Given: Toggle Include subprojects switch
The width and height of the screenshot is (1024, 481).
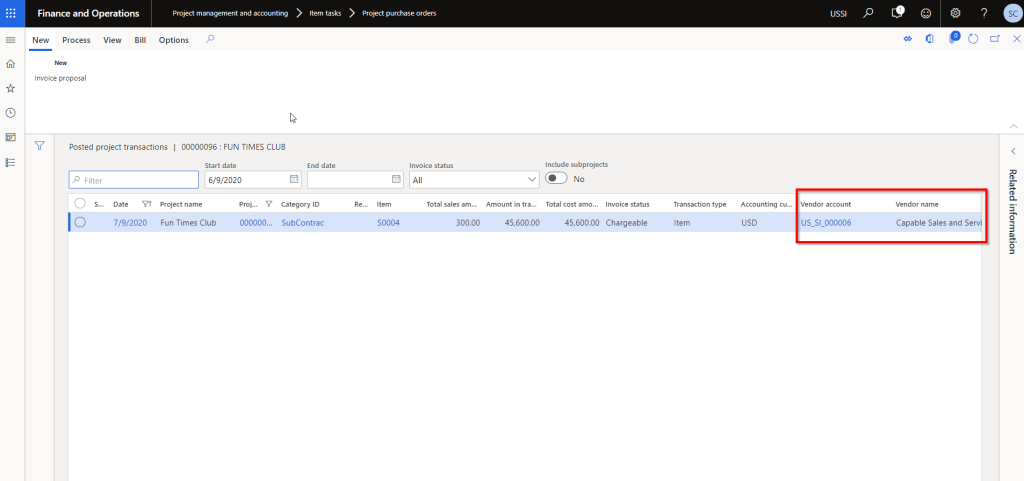Looking at the screenshot, I should click(556, 179).
